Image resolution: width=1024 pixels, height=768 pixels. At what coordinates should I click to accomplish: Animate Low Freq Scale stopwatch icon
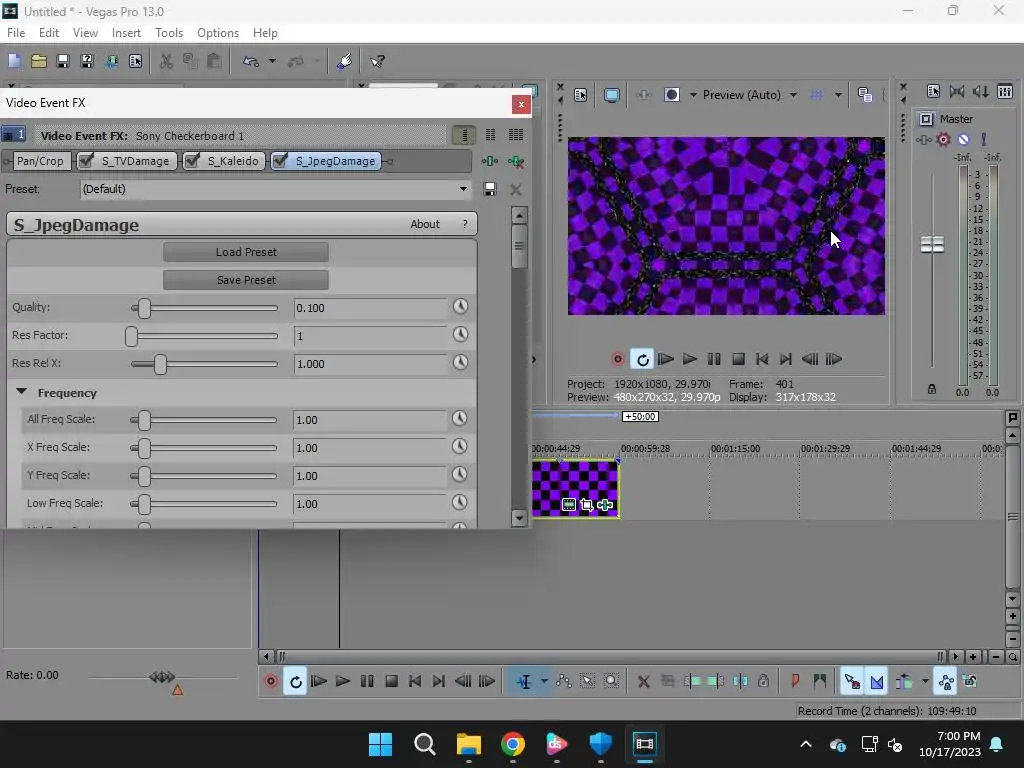(x=460, y=503)
